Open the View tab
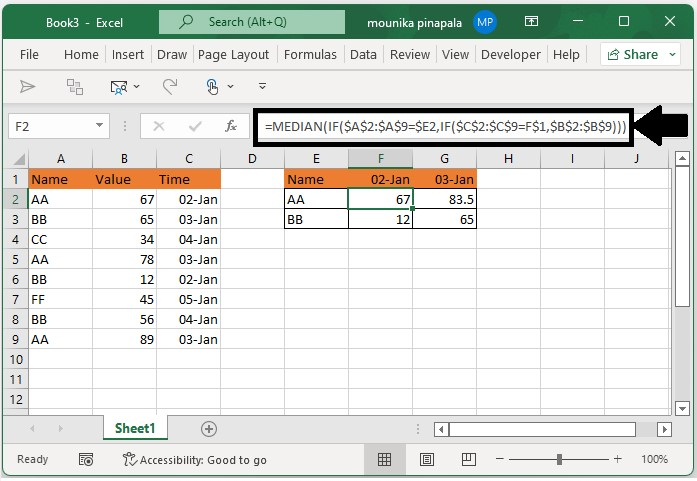The height and width of the screenshot is (481, 697). coord(455,55)
